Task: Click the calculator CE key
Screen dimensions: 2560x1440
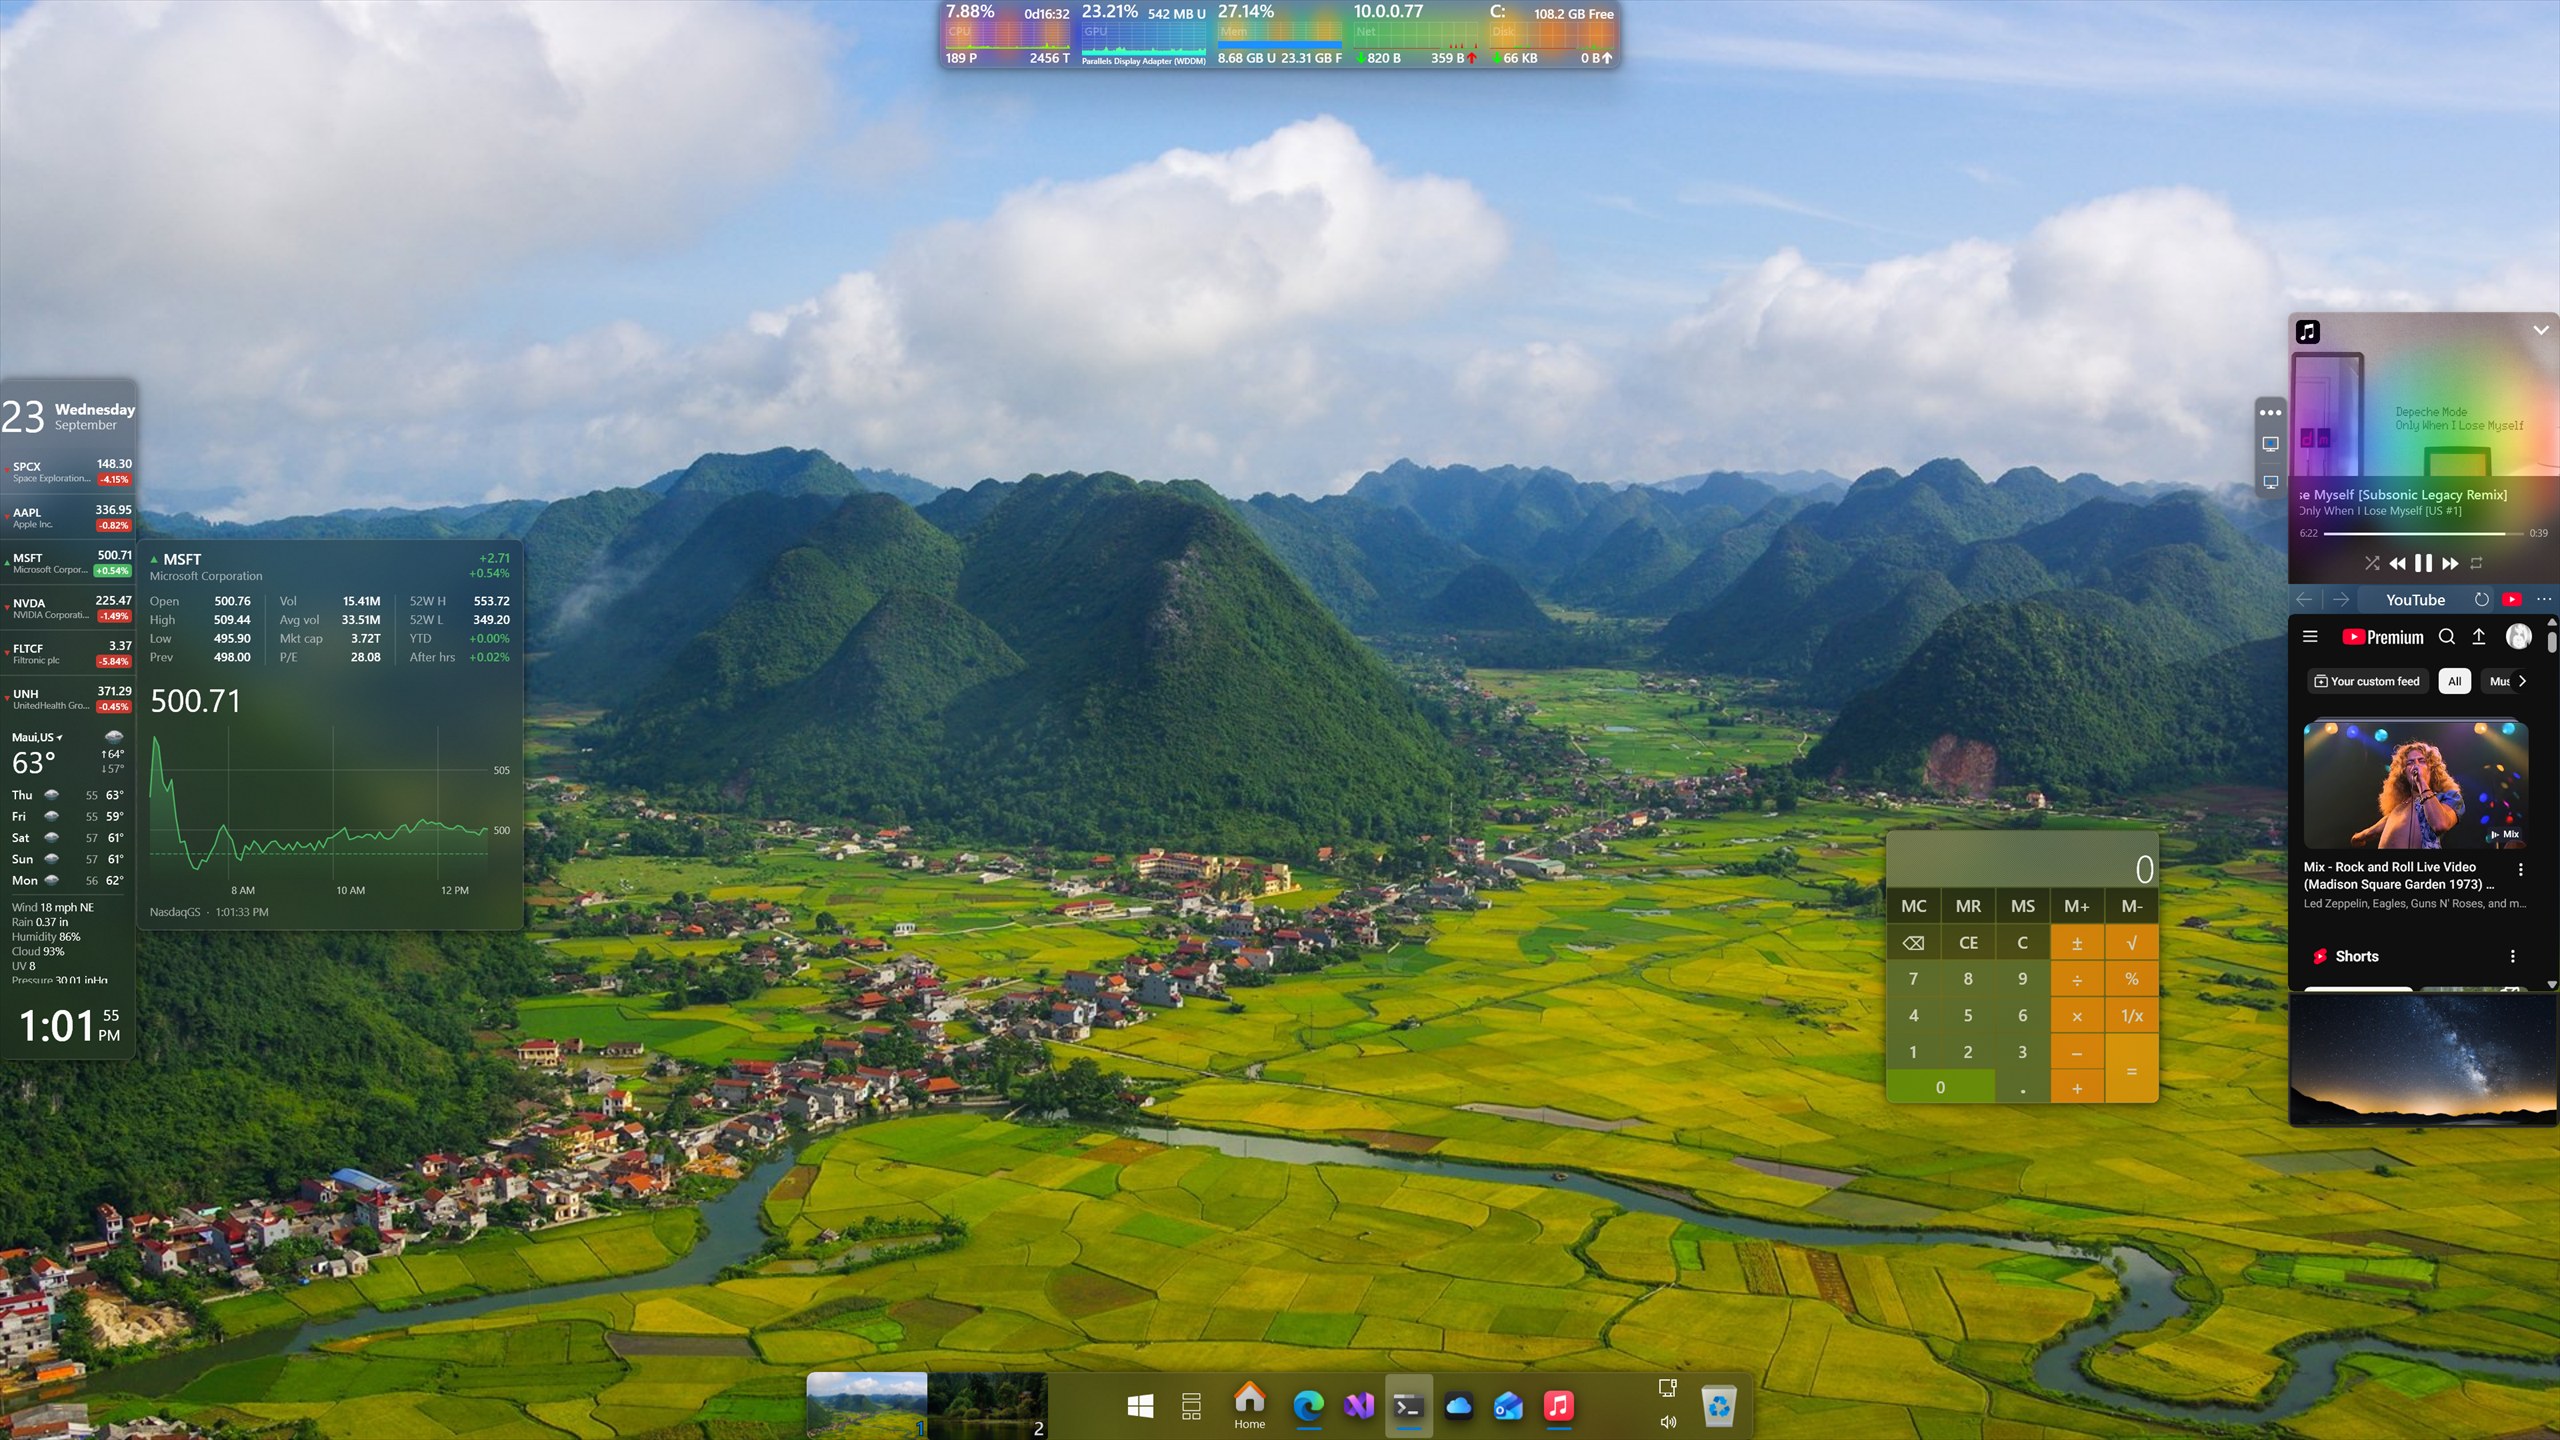Action: tap(1968, 943)
